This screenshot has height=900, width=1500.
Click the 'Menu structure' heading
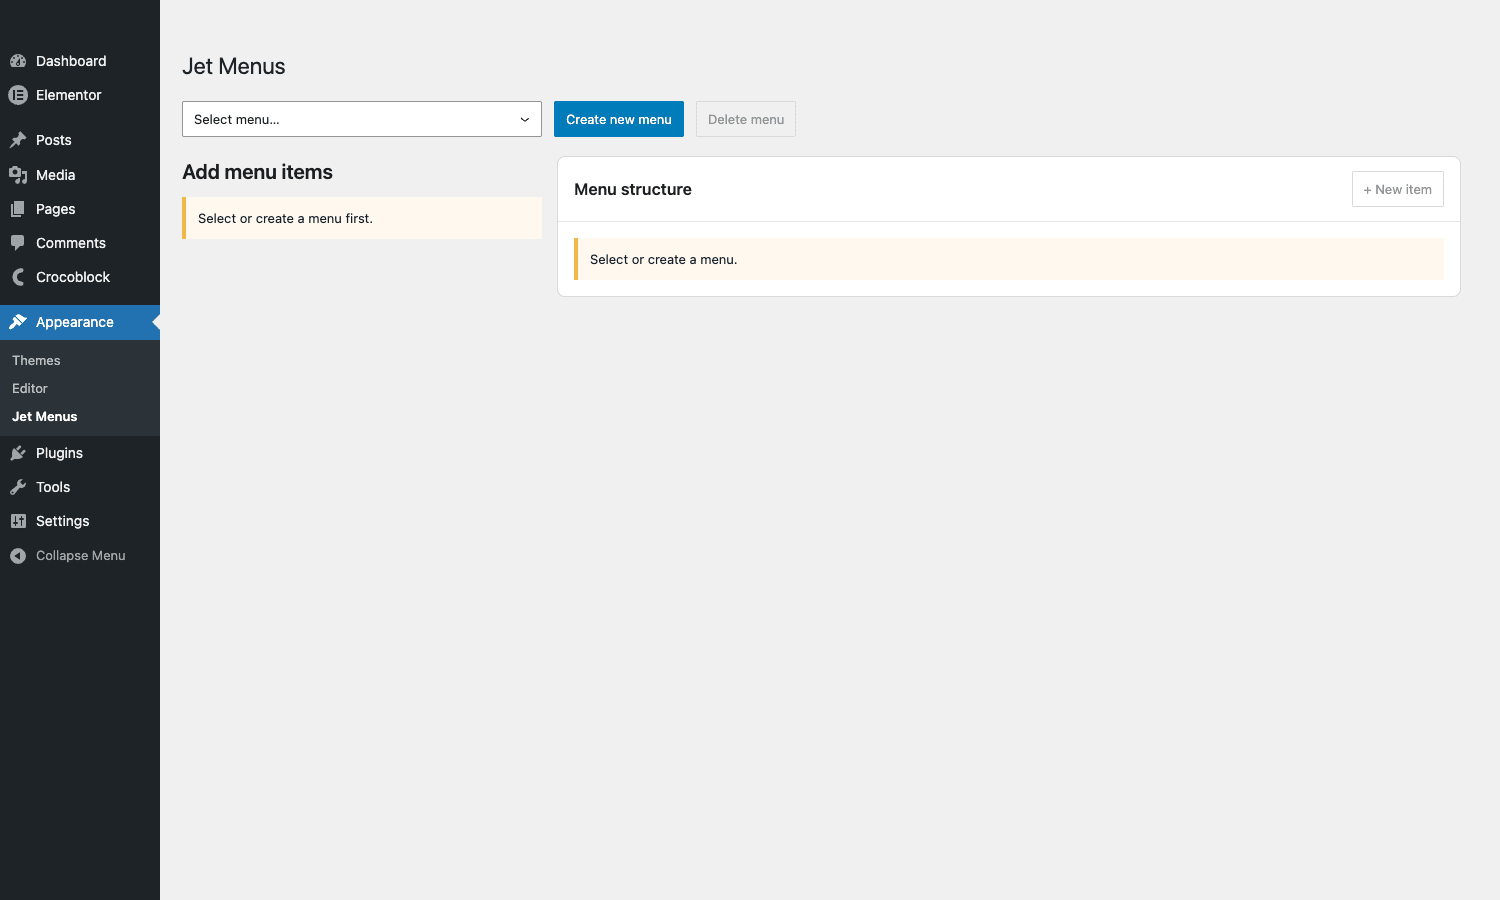[633, 189]
